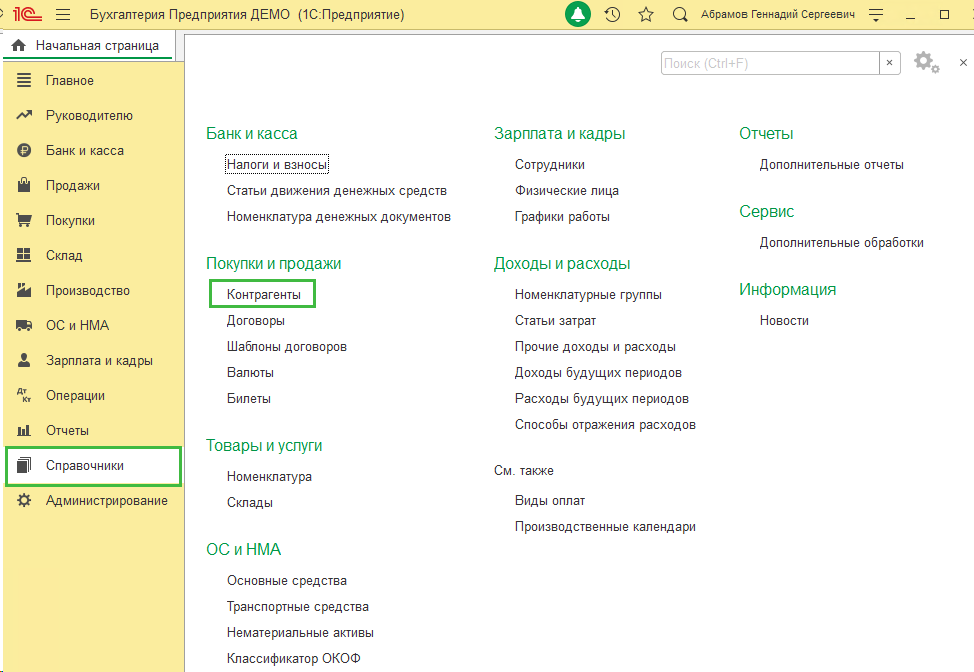Open navigation settings gear icon
Screen dimensions: 974x672
(926, 63)
